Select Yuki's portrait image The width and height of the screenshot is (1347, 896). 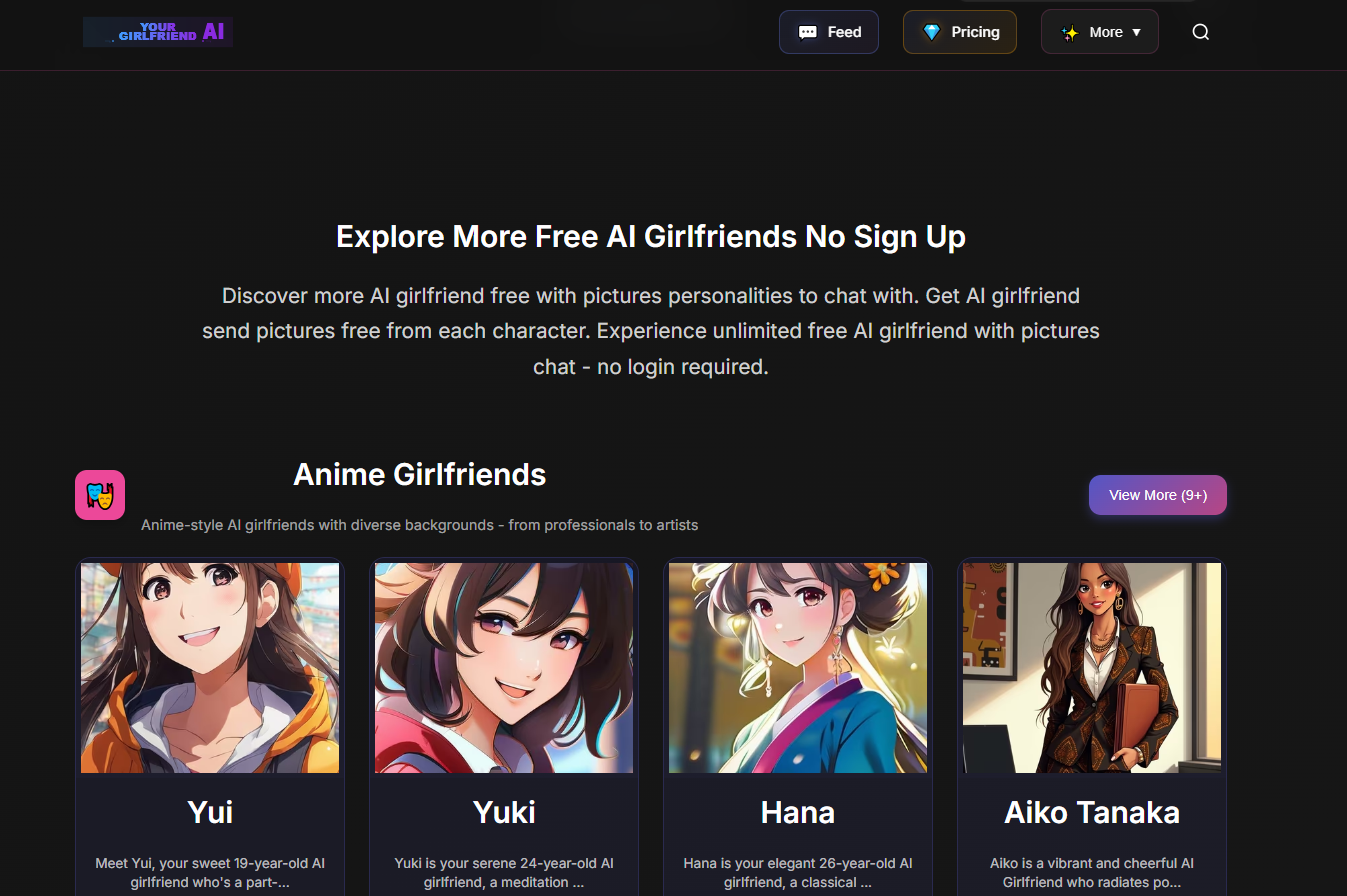pos(504,667)
